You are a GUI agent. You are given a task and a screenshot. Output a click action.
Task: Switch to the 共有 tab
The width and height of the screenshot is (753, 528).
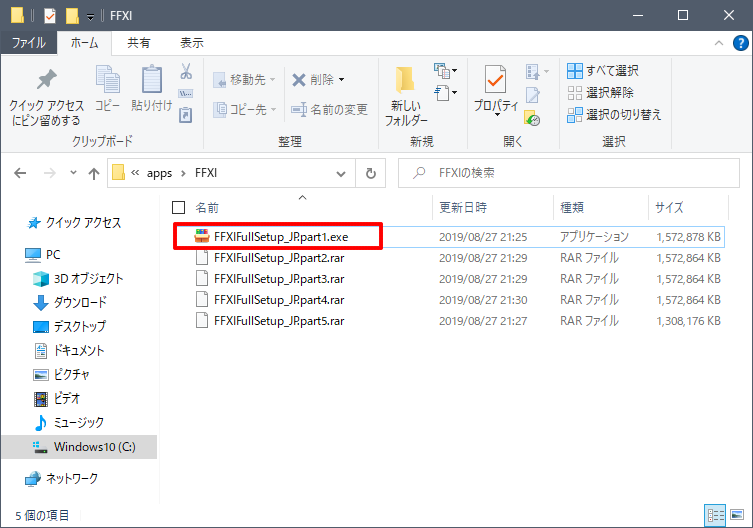[x=139, y=43]
